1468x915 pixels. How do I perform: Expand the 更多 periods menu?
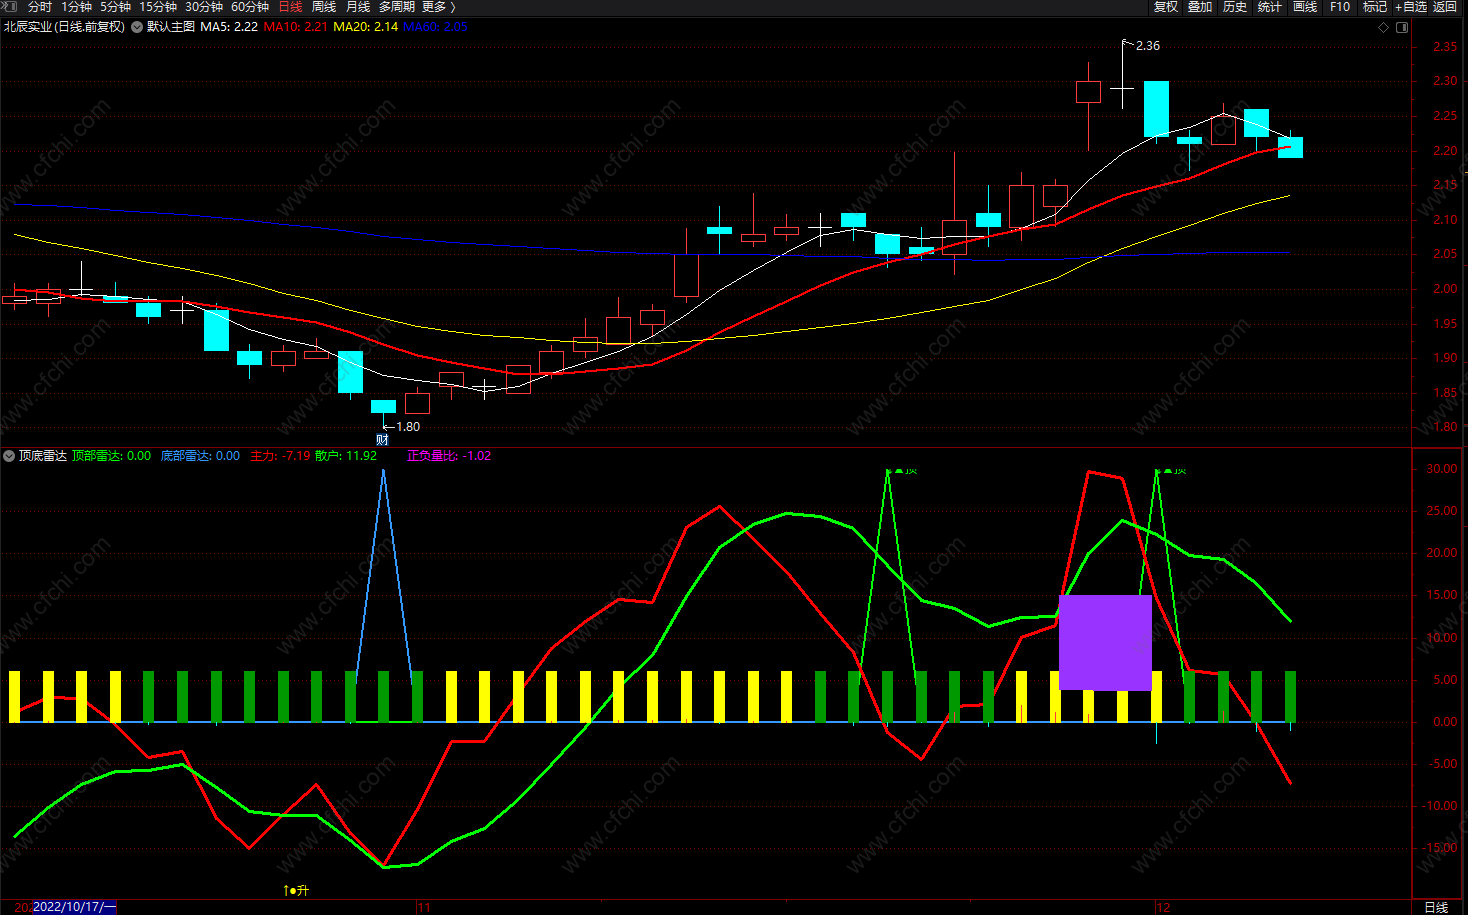[438, 7]
